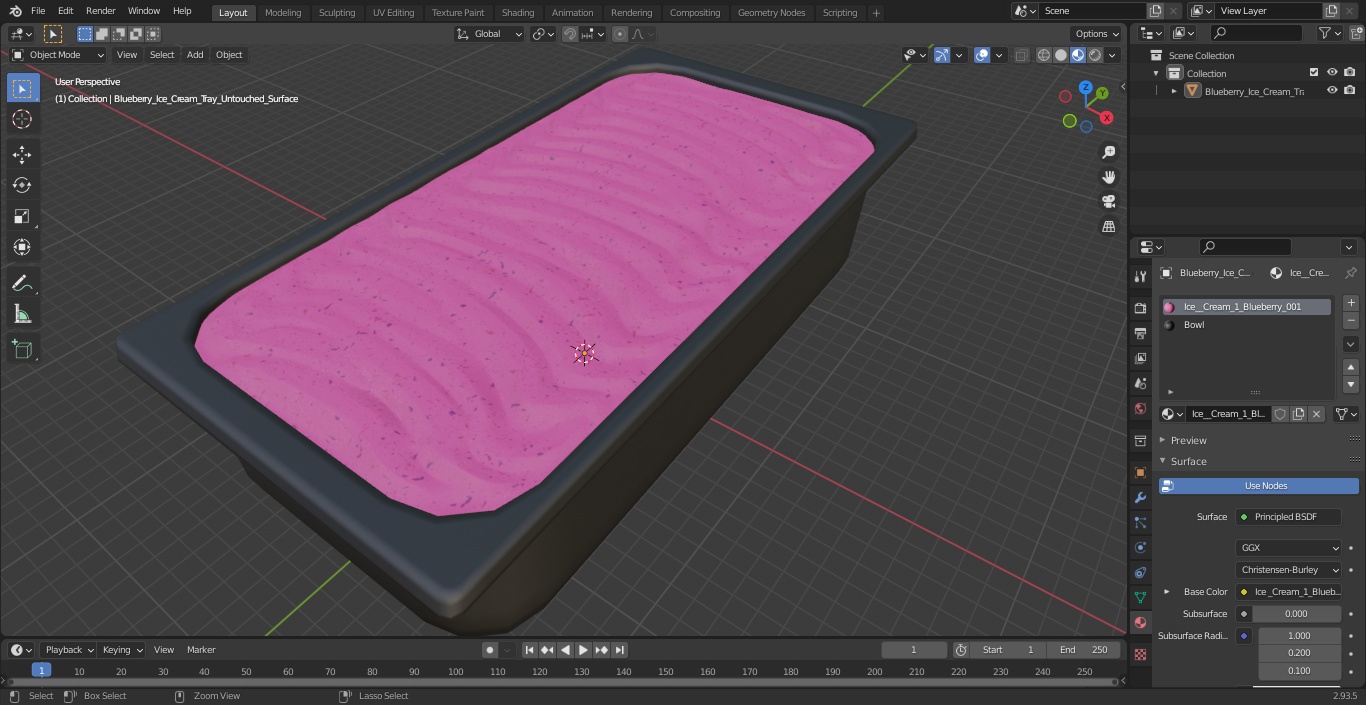Open Keying dropdown in timeline
The height and width of the screenshot is (705, 1366).
click(x=122, y=650)
